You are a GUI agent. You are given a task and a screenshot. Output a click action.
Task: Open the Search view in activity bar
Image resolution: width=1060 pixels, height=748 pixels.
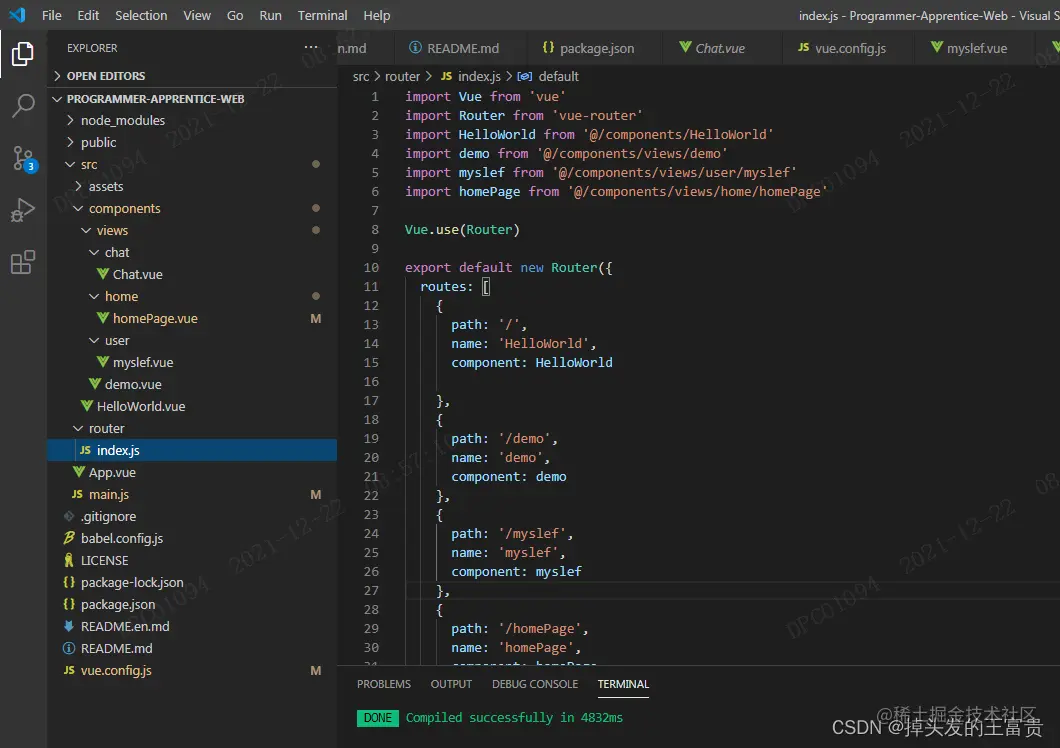coord(23,106)
